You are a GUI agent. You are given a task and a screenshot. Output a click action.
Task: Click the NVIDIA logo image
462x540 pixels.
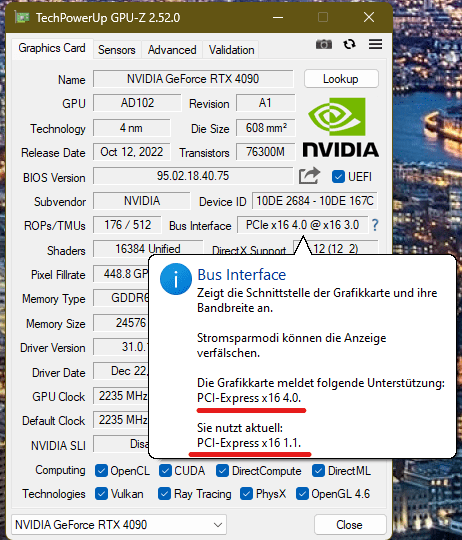340,127
